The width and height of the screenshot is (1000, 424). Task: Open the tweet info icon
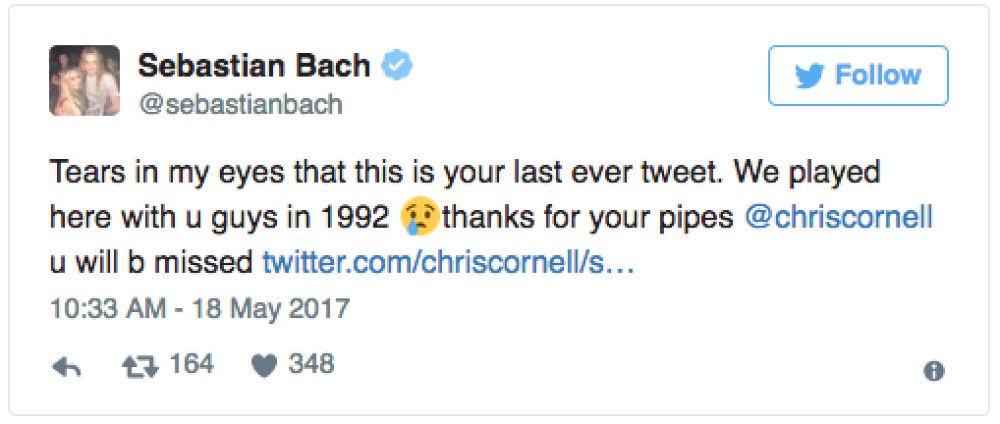pyautogui.click(x=934, y=371)
